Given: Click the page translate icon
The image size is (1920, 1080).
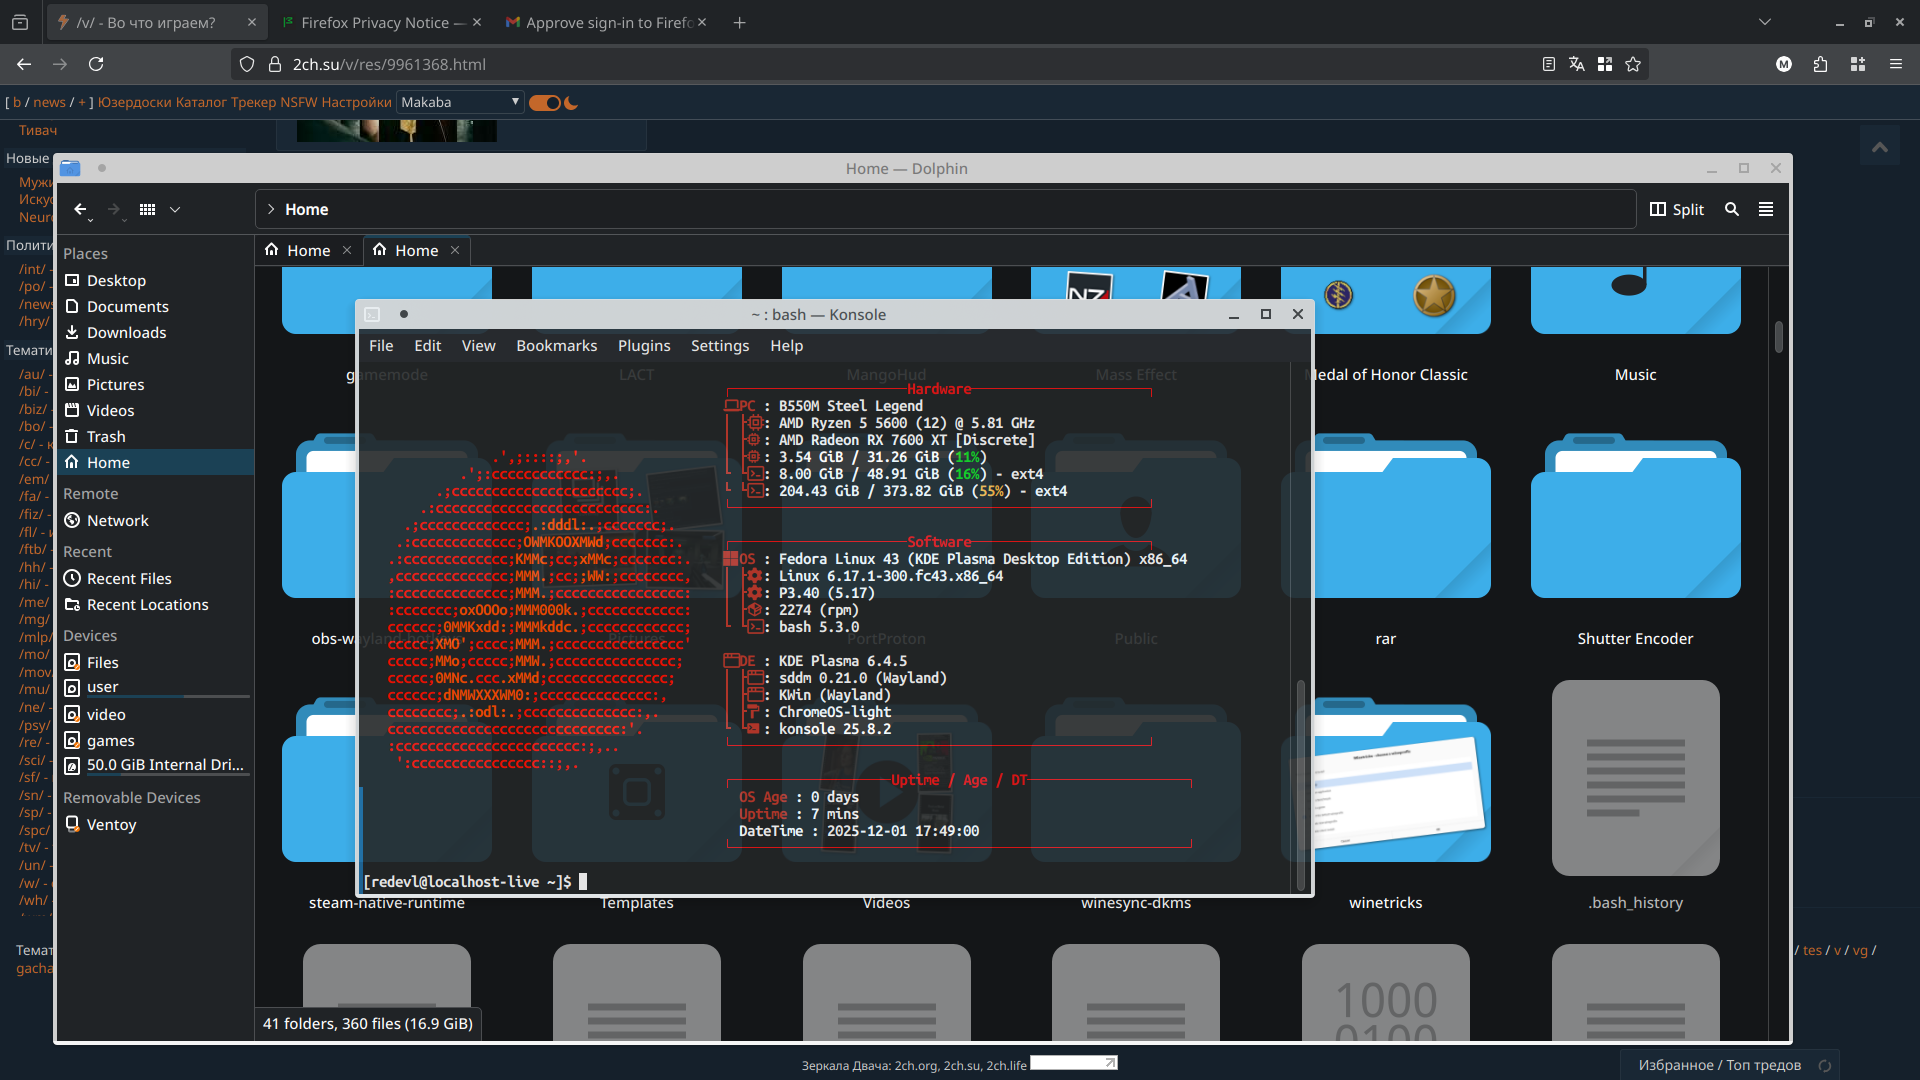Looking at the screenshot, I should pos(1577,64).
